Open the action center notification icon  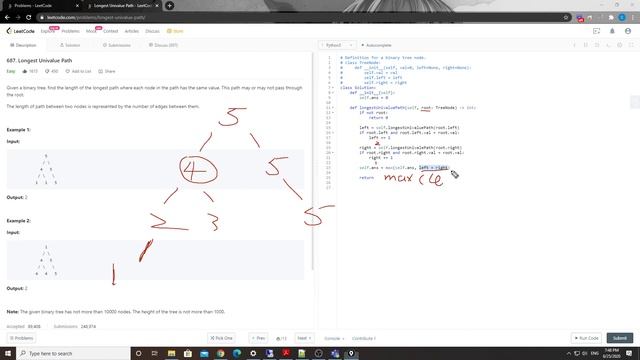pyautogui.click(x=629, y=353)
